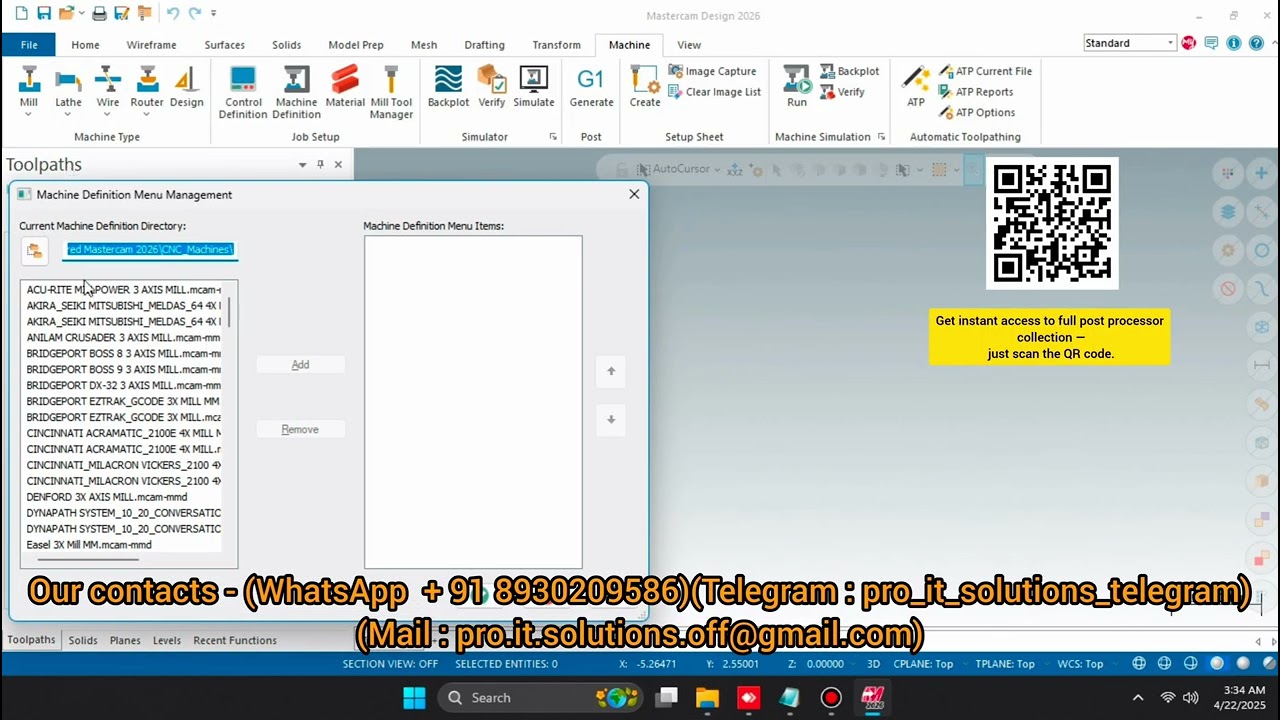Open the Machine Simulation dialog launcher
The height and width of the screenshot is (720, 1280).
pos(881,137)
